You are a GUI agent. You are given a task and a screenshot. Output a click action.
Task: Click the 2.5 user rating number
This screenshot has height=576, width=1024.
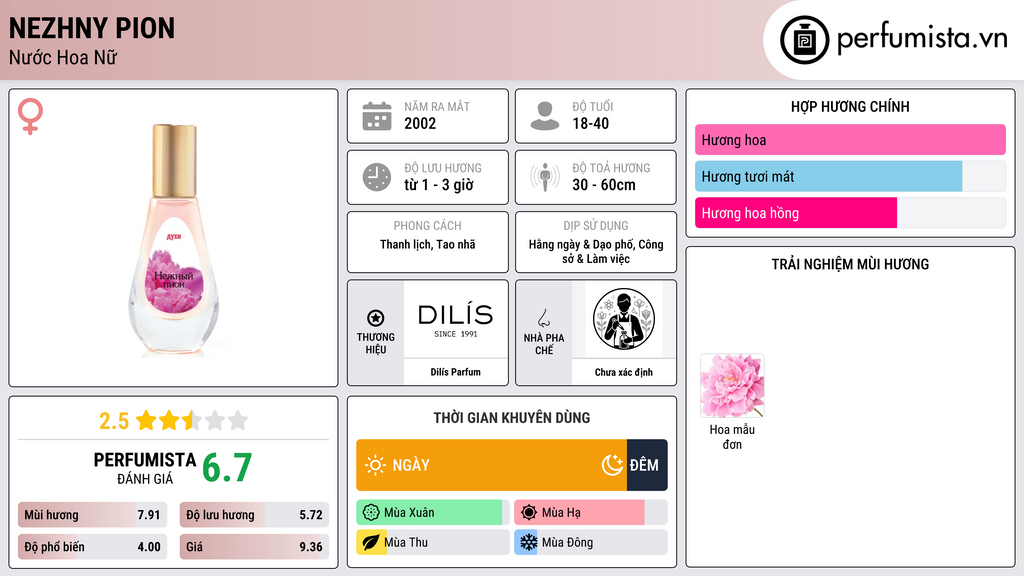(114, 421)
